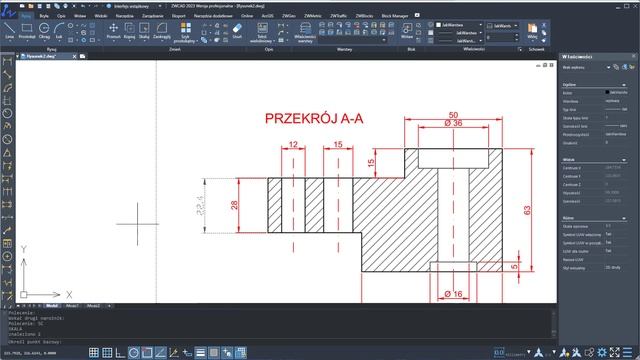Click the open folder icon in quick access bar
Viewport: 640px width, 360px height.
click(31, 6)
